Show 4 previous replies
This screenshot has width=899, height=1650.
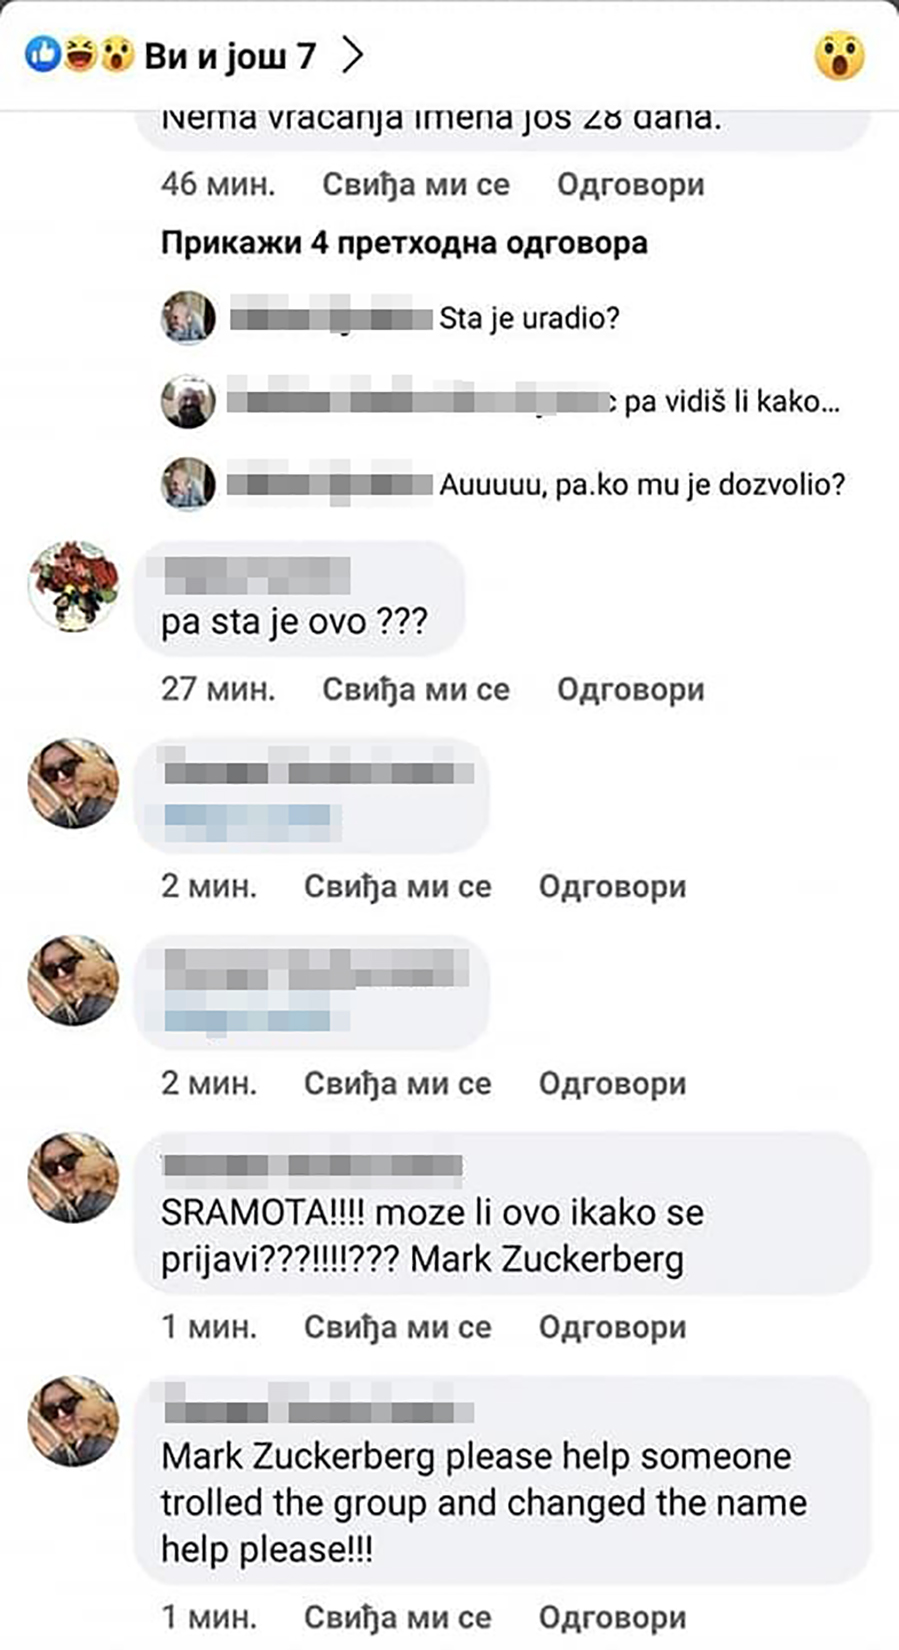[404, 243]
